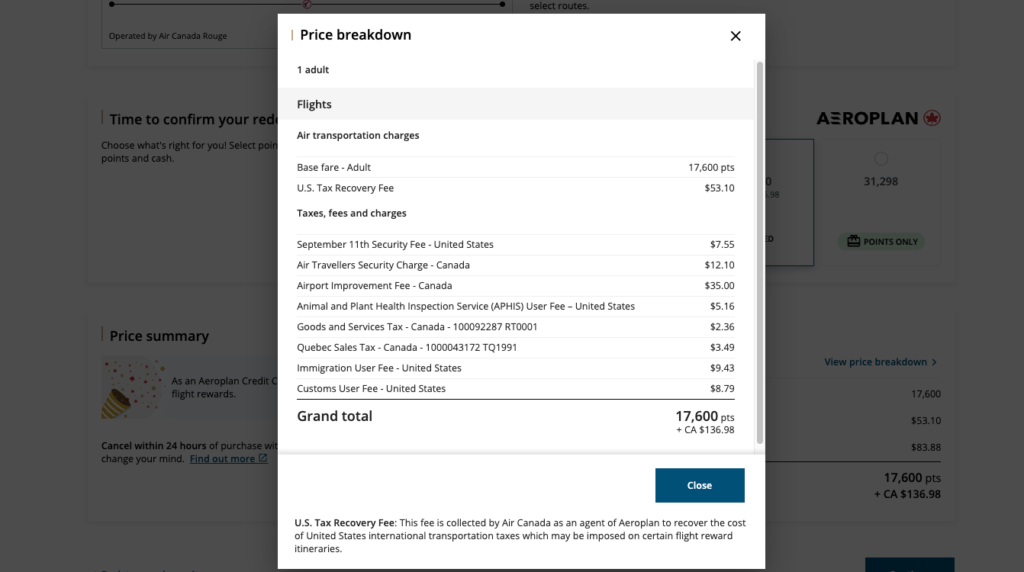1024x572 pixels.
Task: Click the Quebec Sales Tax row
Action: coord(515,347)
